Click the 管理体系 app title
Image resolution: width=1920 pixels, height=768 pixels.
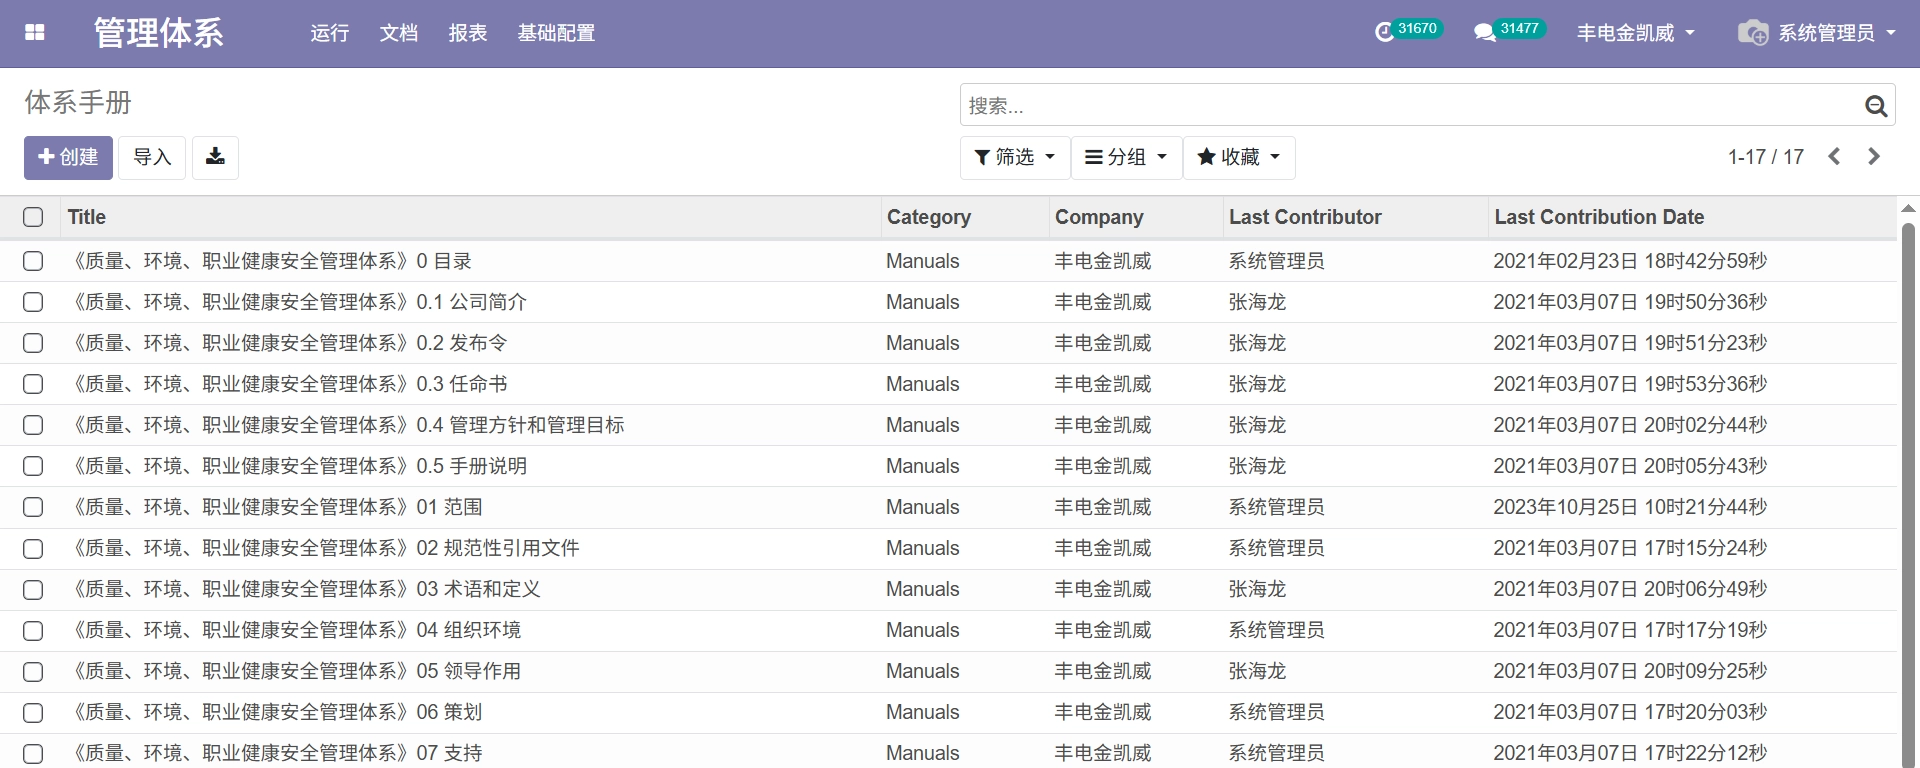coord(159,33)
